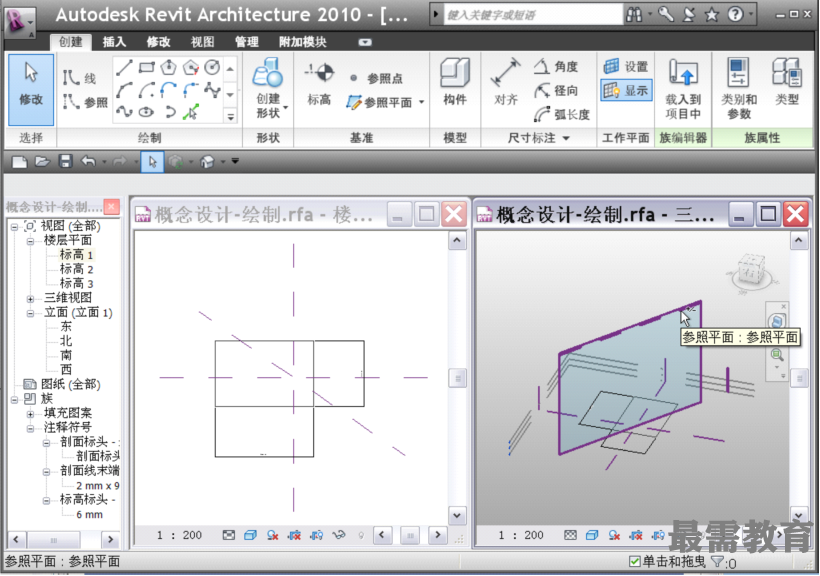Click the Level (标高) tool

pyautogui.click(x=319, y=84)
